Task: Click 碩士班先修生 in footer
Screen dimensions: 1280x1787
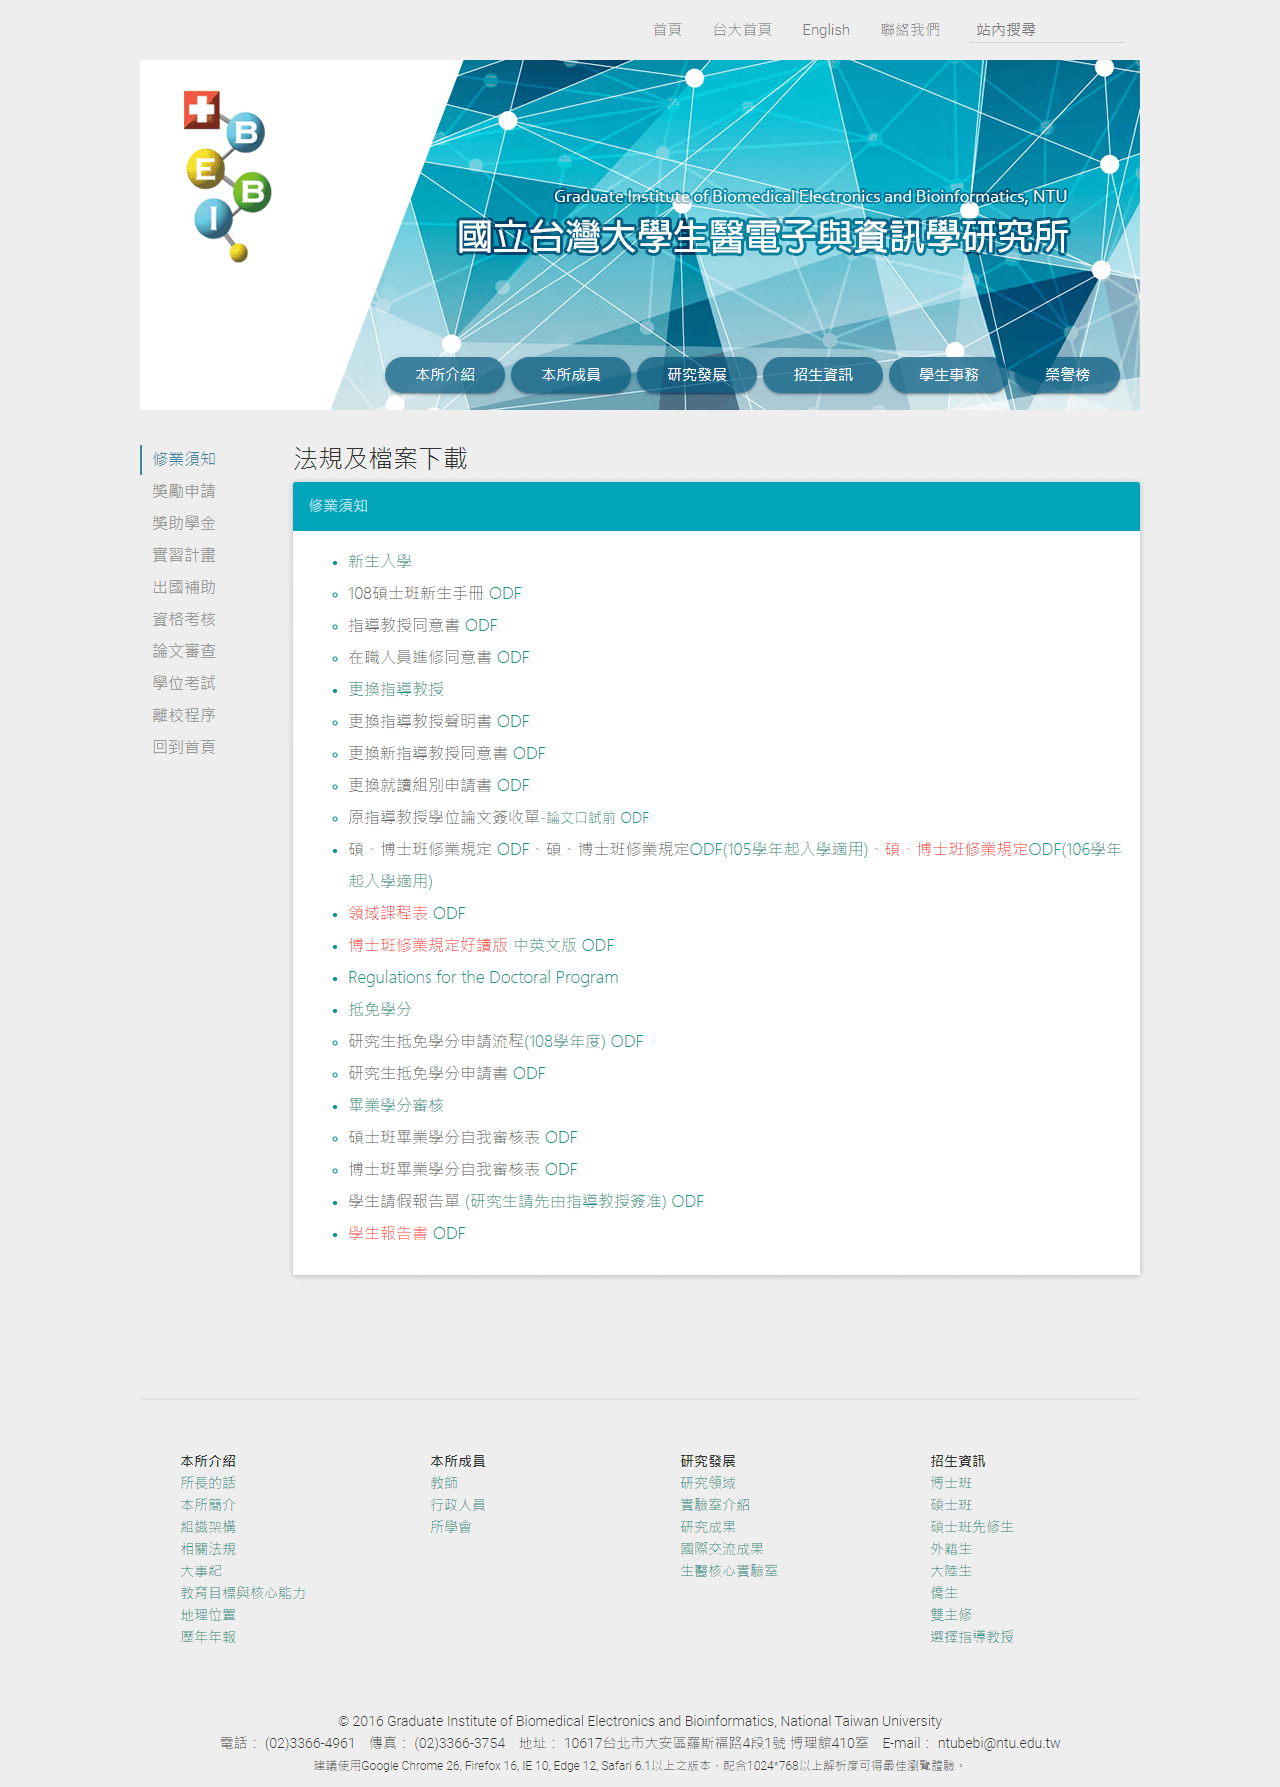Action: click(972, 1527)
